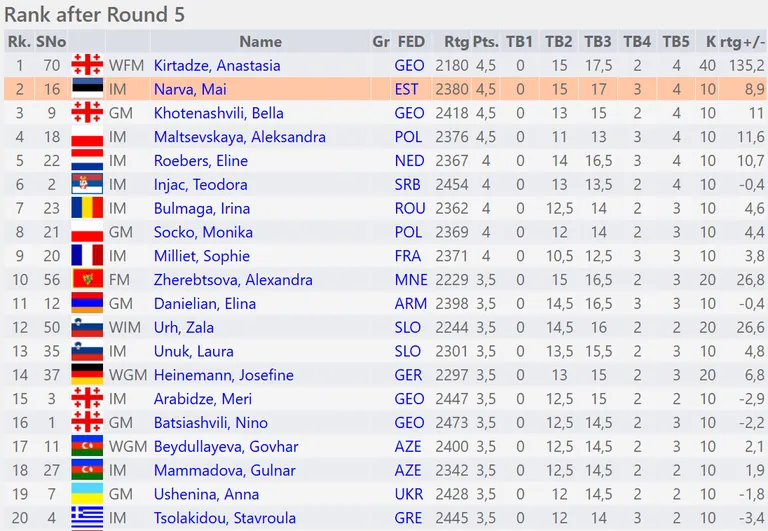Click the French flag in Milliet's row

[x=87, y=256]
